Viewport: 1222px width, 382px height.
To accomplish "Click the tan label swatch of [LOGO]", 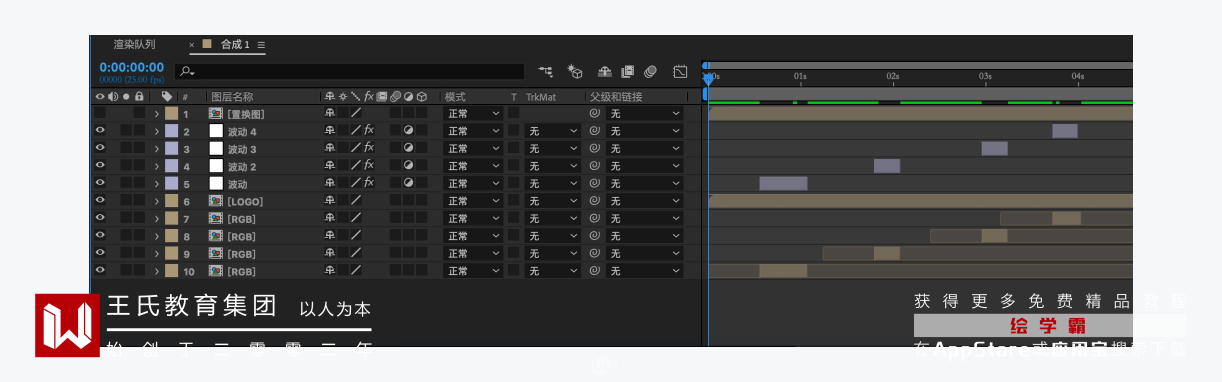I will pyautogui.click(x=171, y=201).
